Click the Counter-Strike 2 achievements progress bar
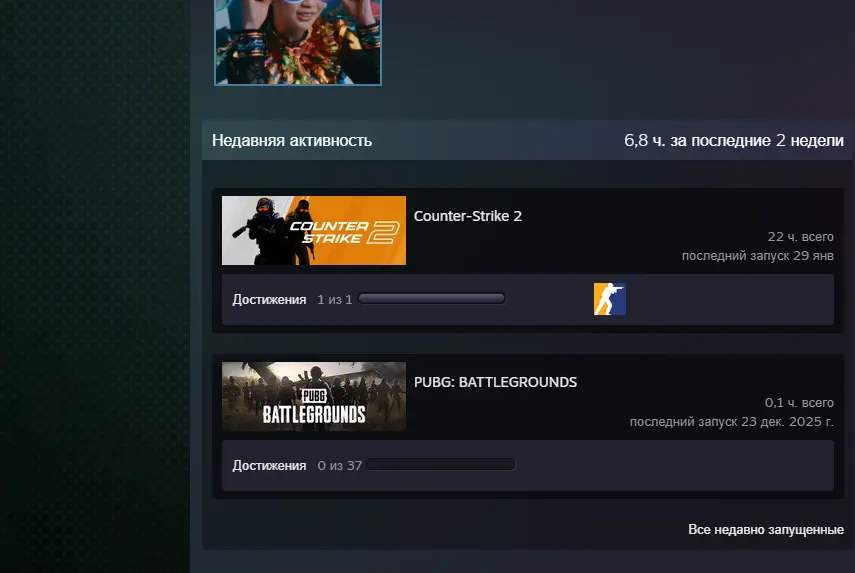Viewport: 855px width, 573px height. (x=431, y=298)
